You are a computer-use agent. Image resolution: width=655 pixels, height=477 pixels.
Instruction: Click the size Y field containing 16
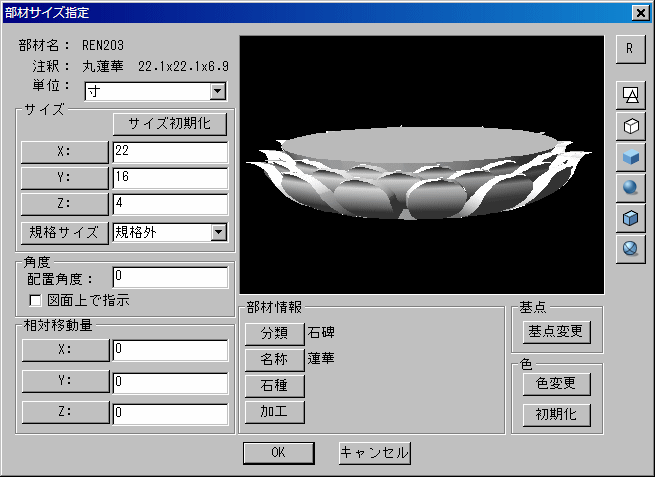[x=170, y=178]
